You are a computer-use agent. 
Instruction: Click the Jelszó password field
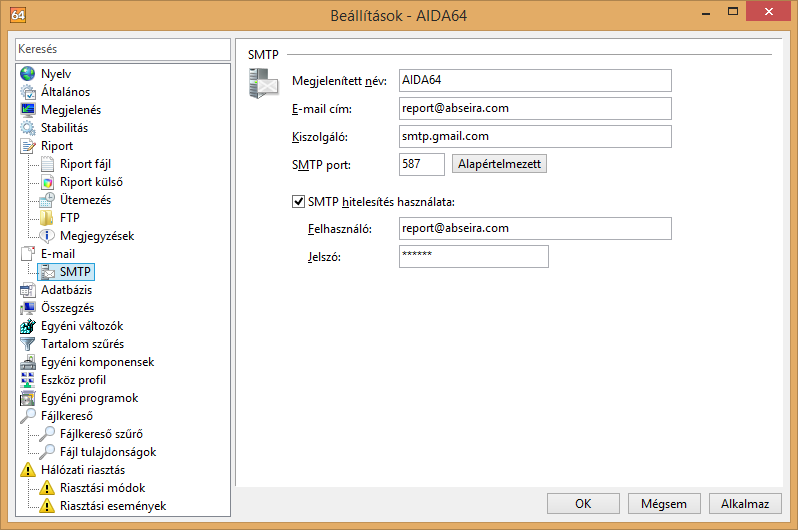click(x=473, y=257)
